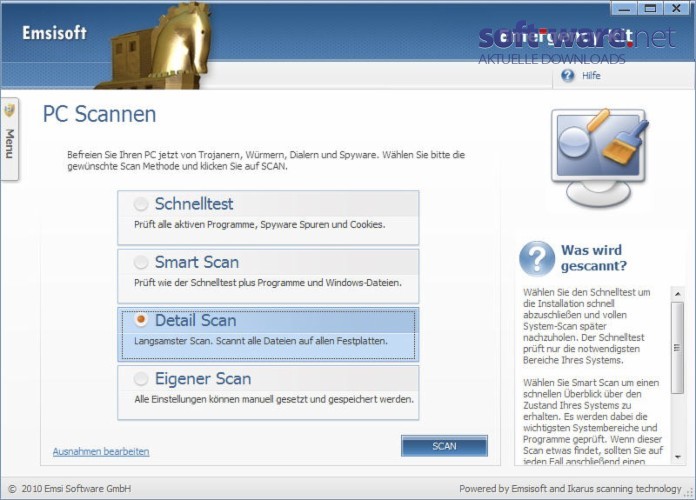Click the 'Eigener Scan' option title

(x=203, y=379)
